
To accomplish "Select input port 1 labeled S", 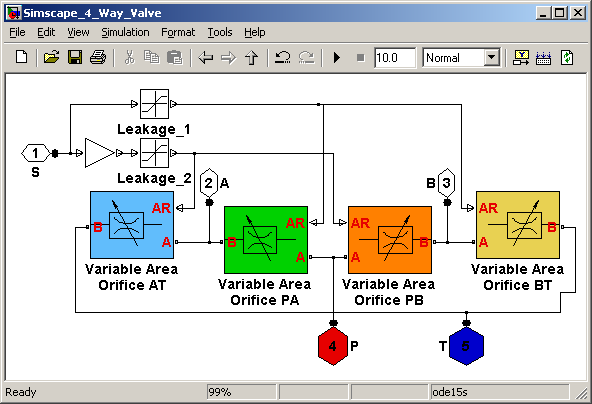I will [x=35, y=153].
